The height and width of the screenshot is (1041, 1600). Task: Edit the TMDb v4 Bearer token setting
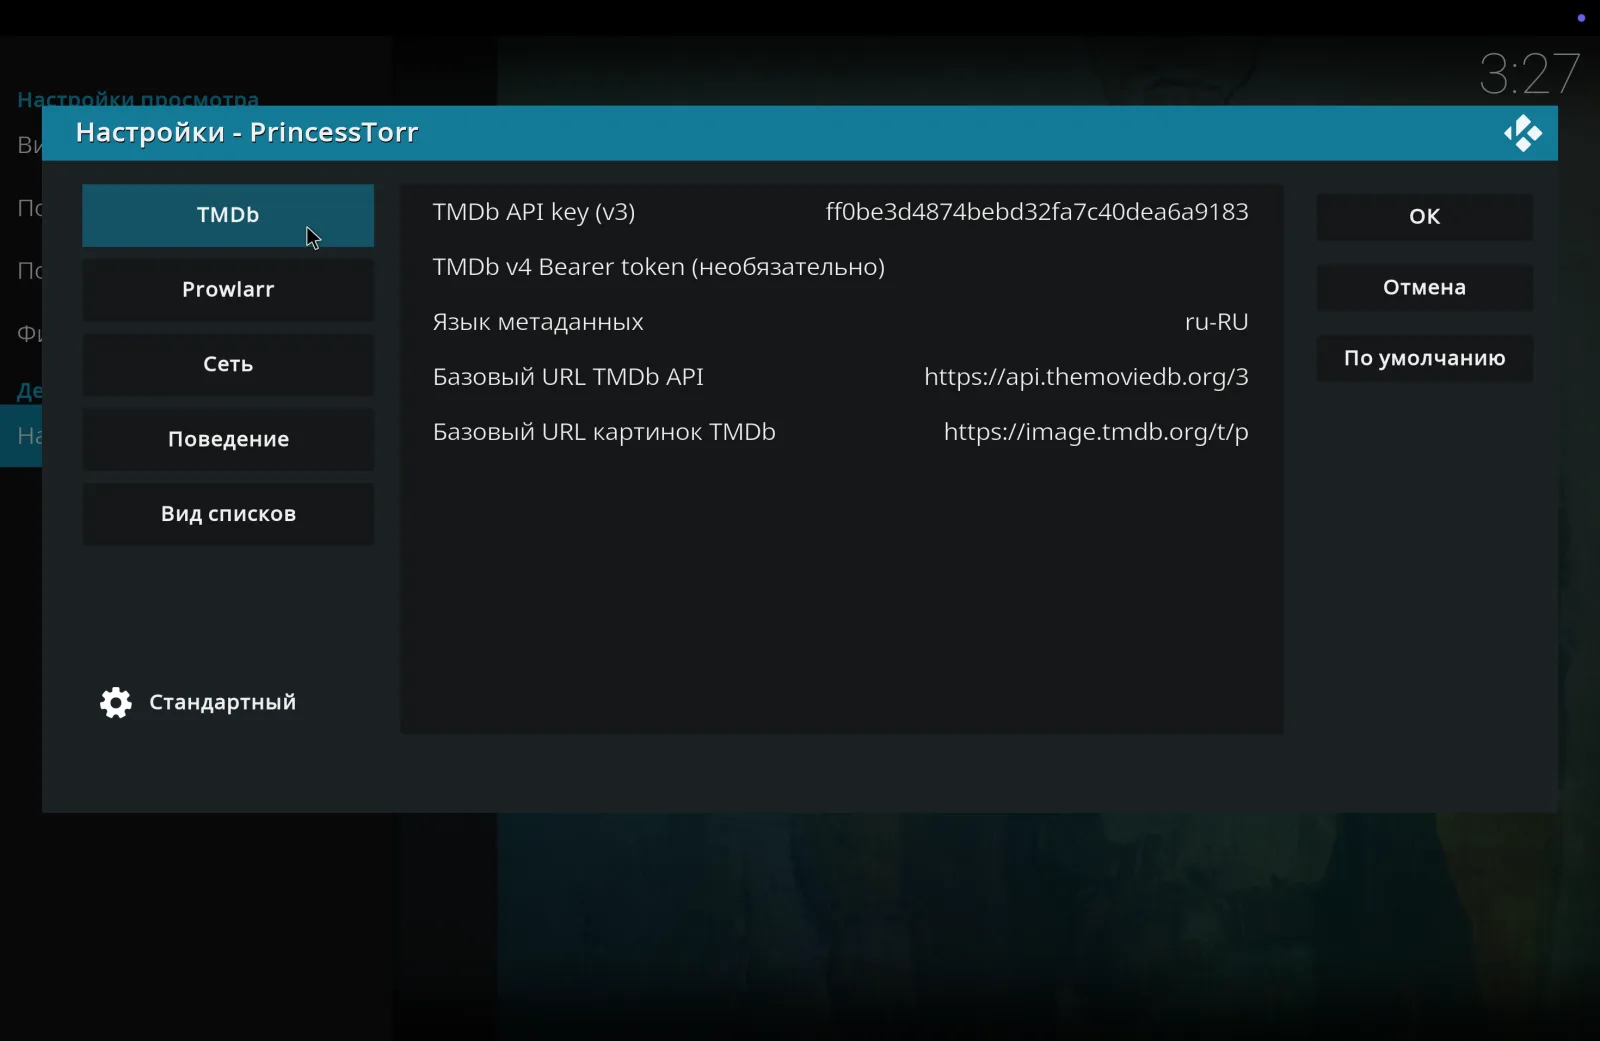841,267
